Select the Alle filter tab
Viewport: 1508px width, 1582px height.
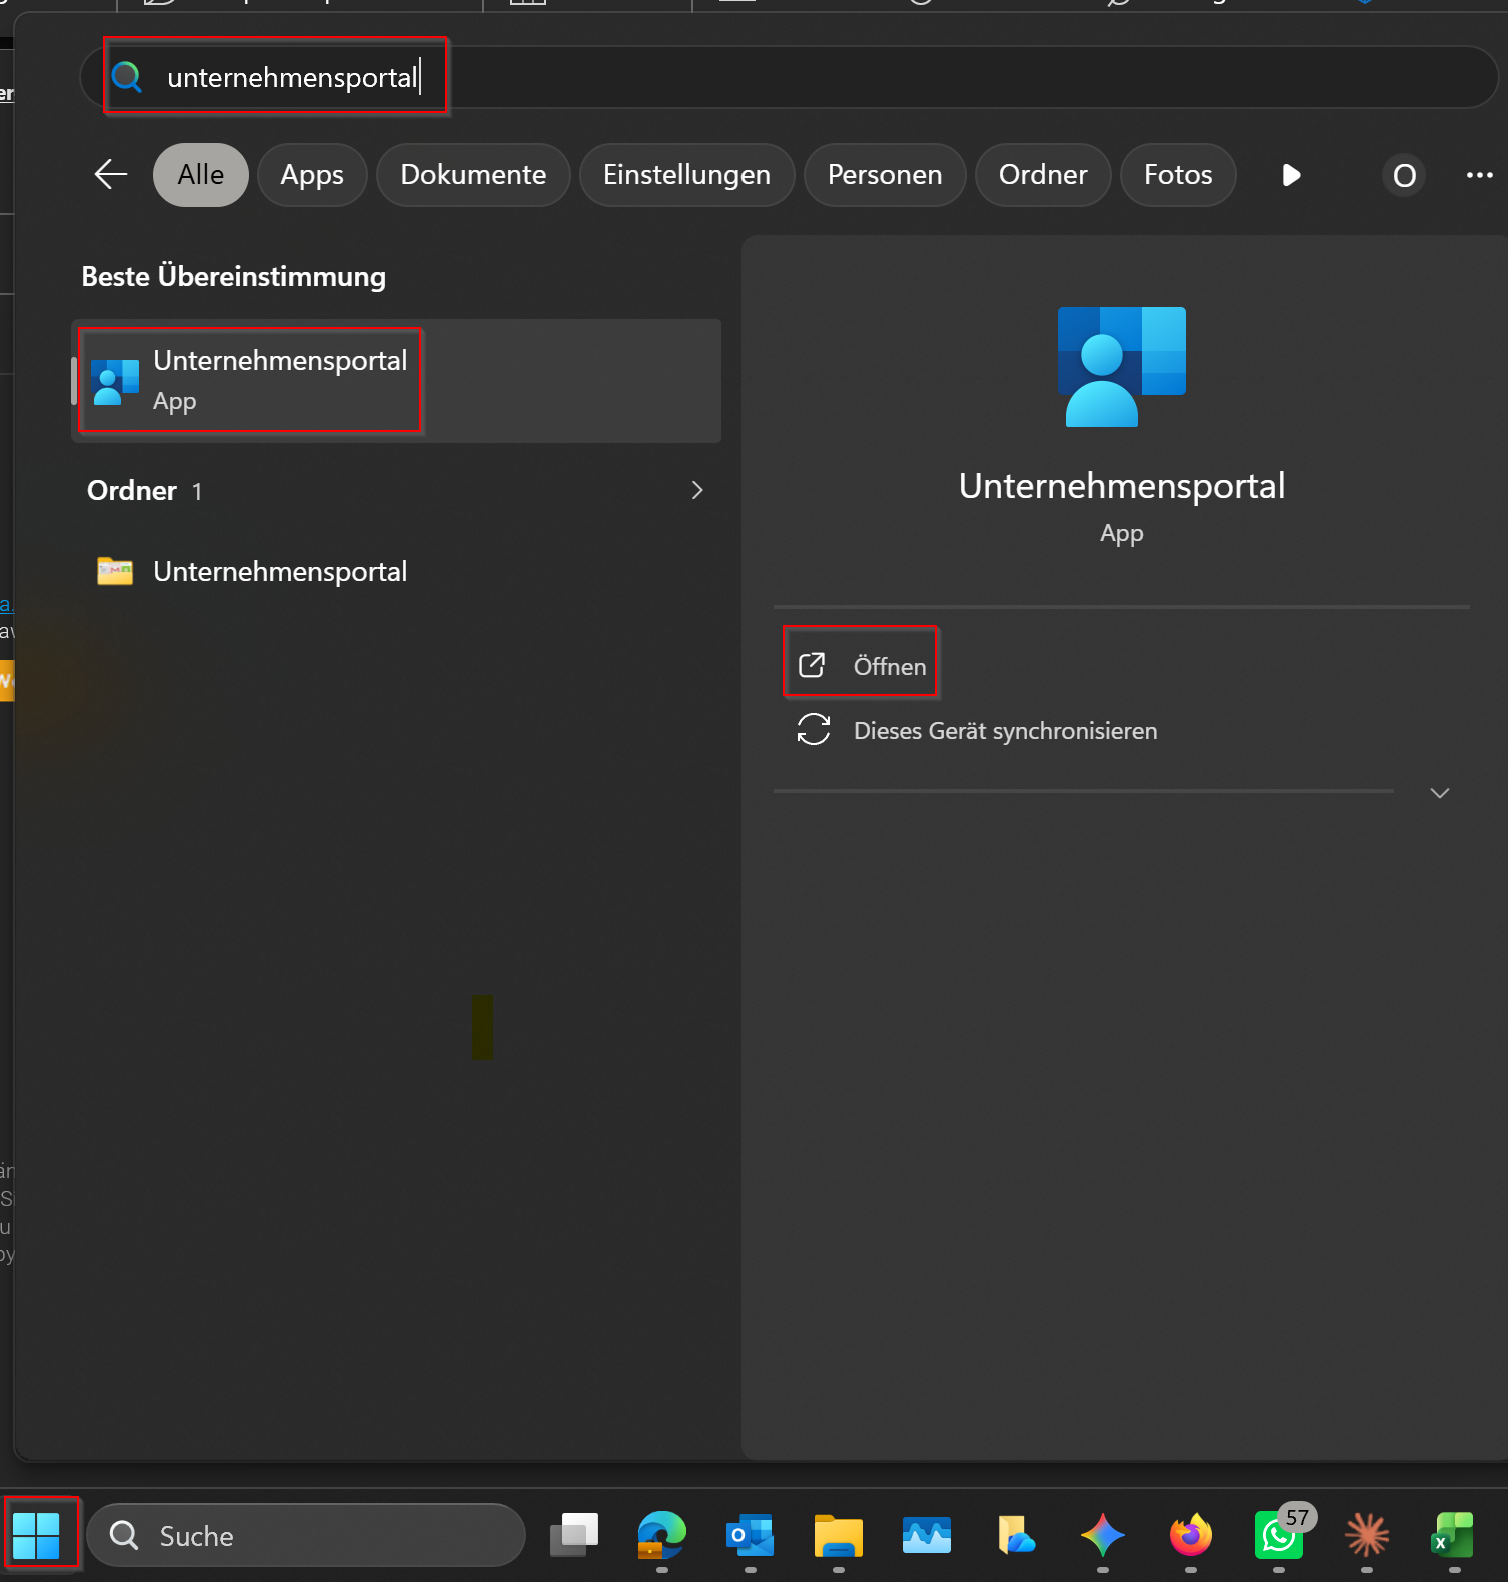coord(201,175)
